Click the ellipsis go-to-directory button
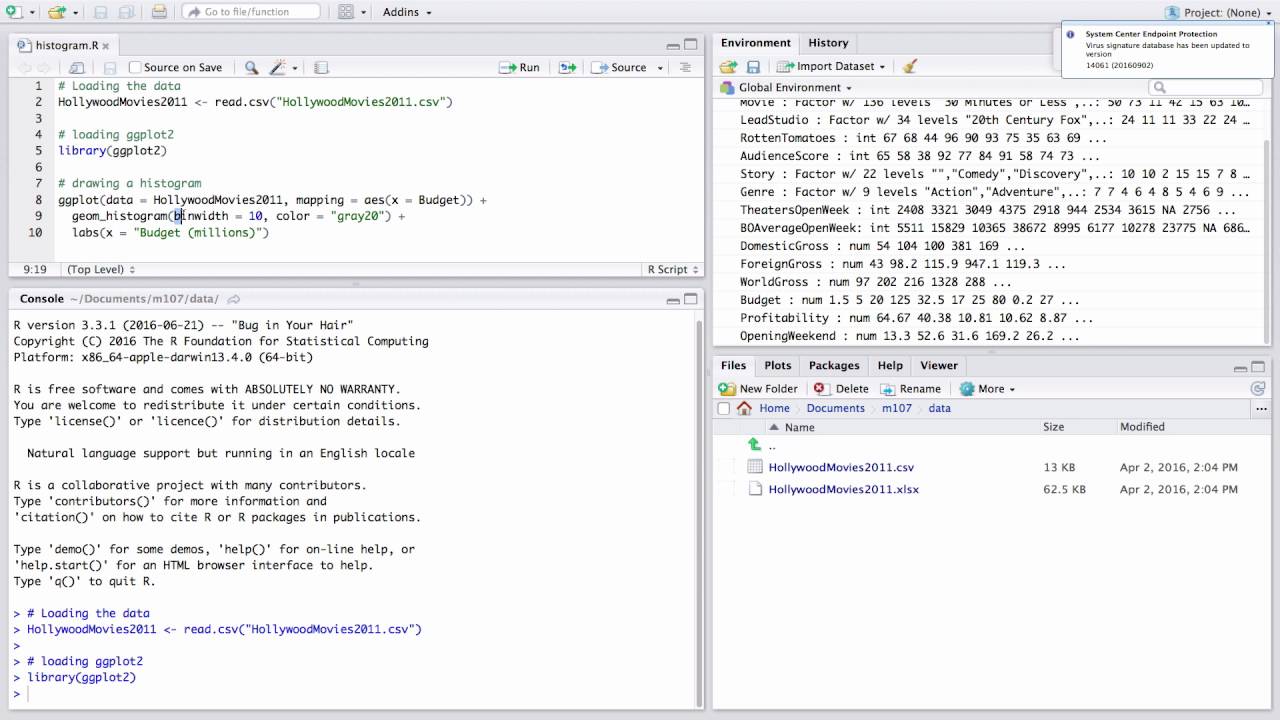Screen dimensions: 1280x720 click(1261, 408)
